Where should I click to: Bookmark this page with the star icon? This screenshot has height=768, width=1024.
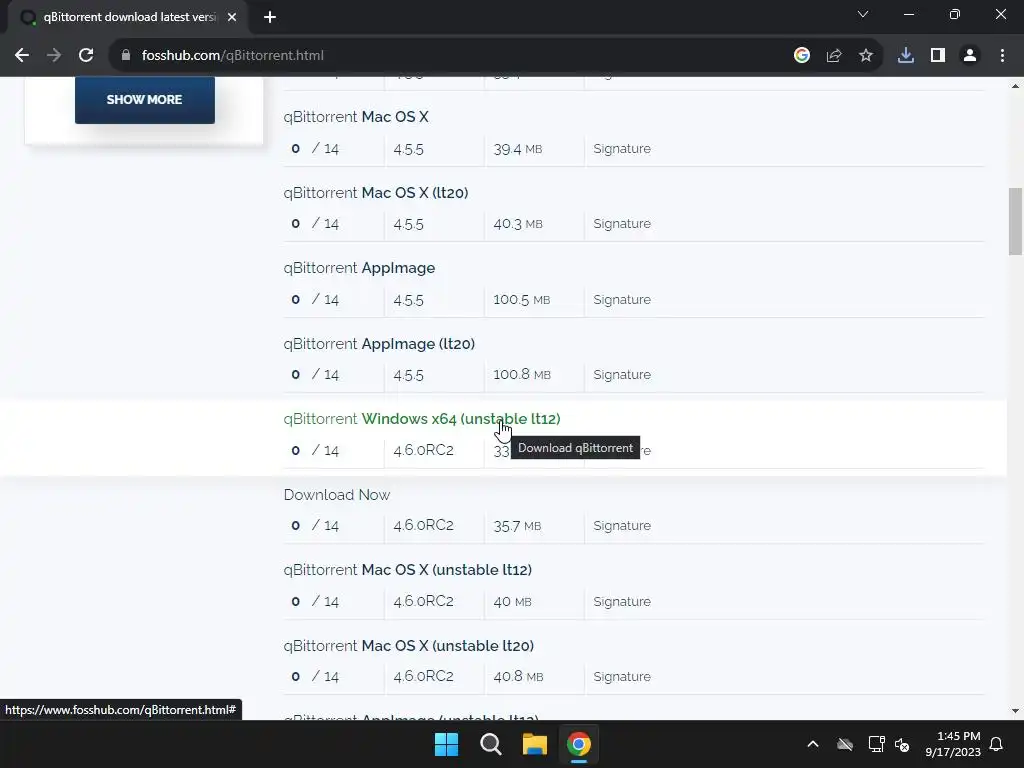[866, 56]
